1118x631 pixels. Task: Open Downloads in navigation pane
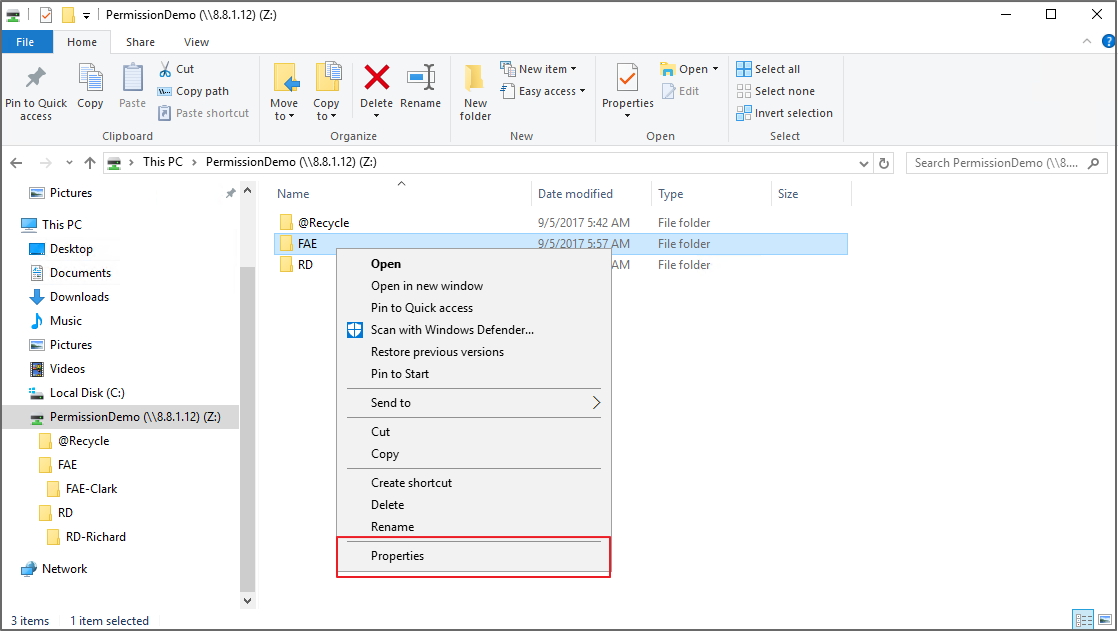point(79,297)
